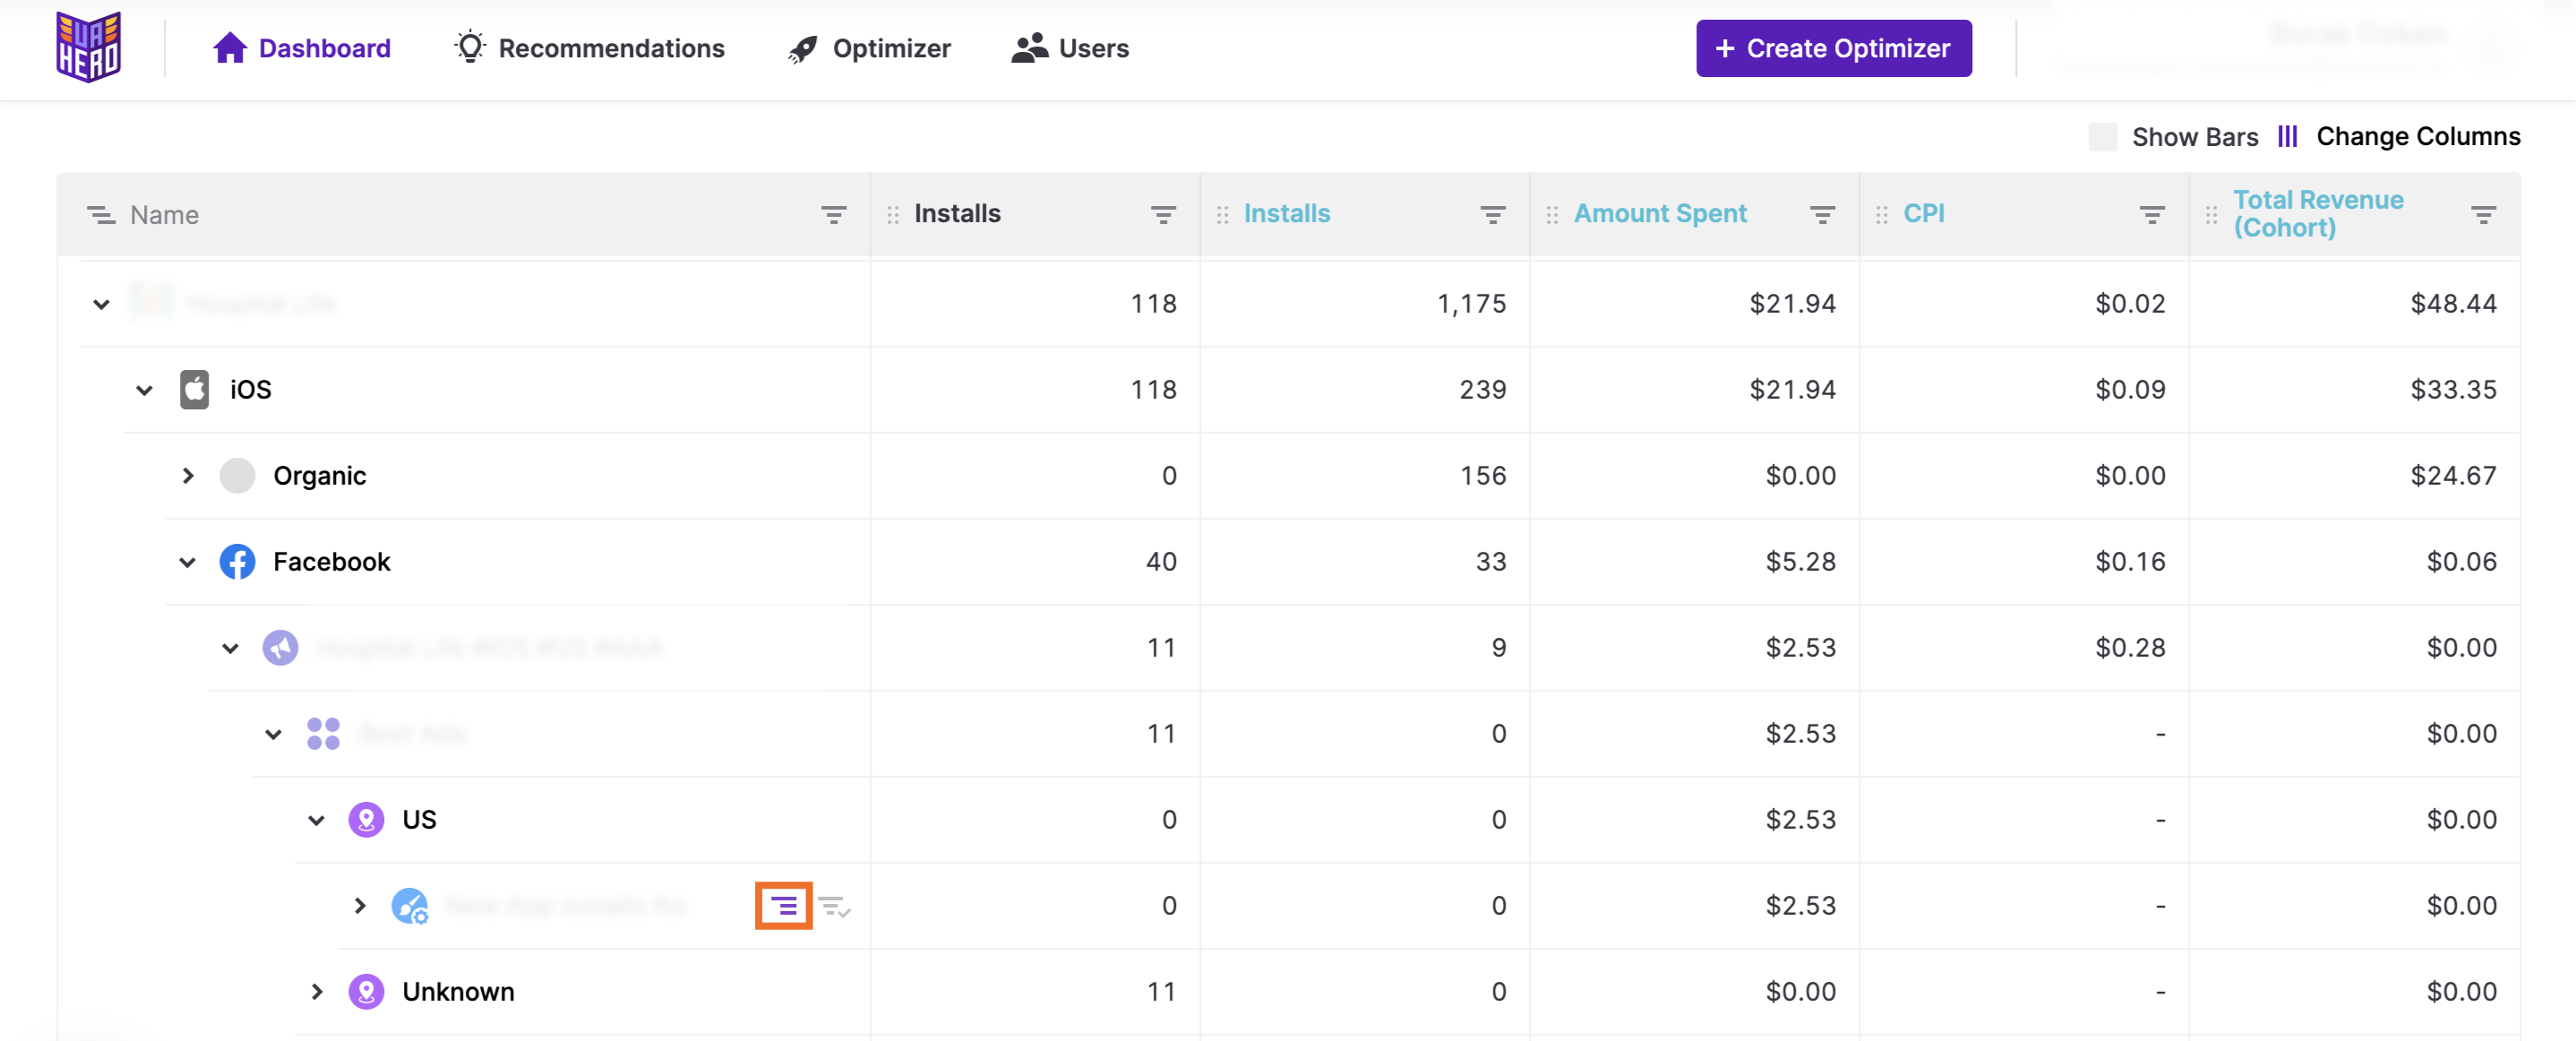Toggle the Show Bars checkbox
The width and height of the screenshot is (2576, 1041).
coord(2102,137)
